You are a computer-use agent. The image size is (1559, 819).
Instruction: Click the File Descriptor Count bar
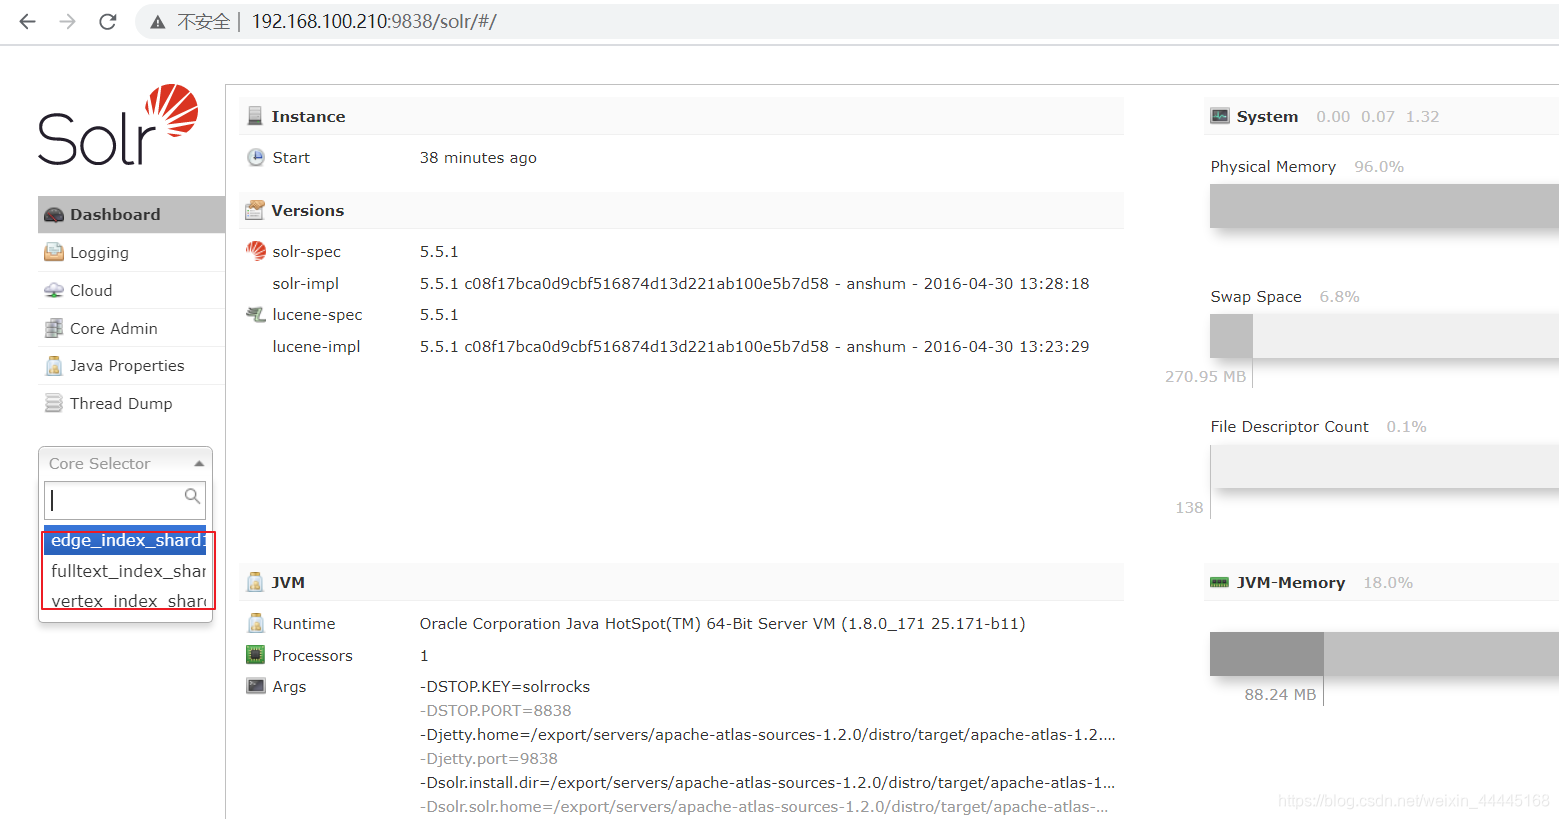click(1384, 466)
